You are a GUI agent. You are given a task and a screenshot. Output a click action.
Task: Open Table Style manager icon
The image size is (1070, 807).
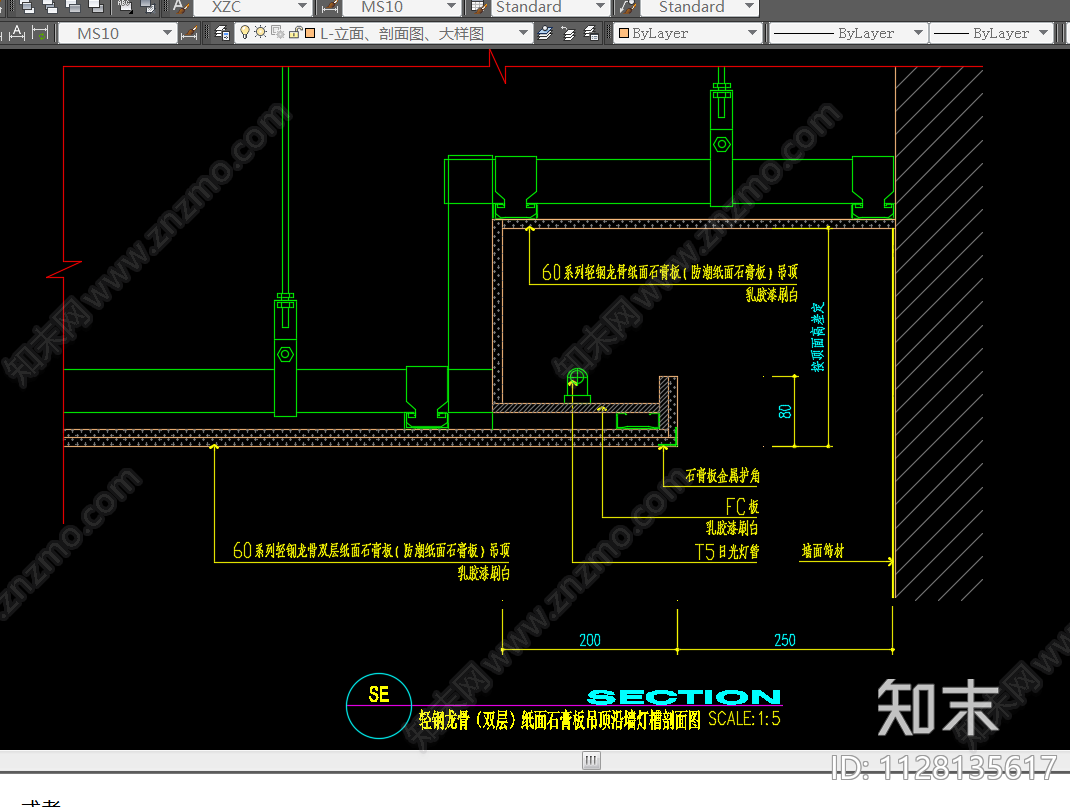pyautogui.click(x=480, y=7)
